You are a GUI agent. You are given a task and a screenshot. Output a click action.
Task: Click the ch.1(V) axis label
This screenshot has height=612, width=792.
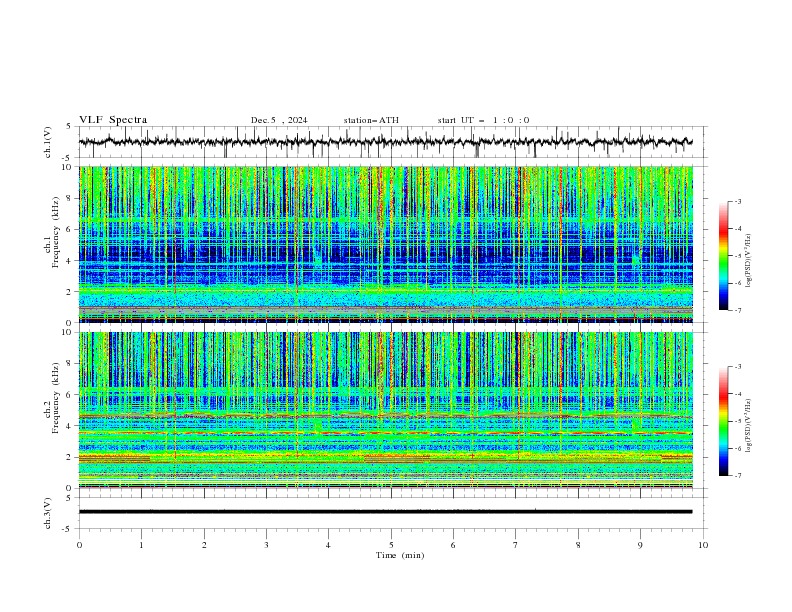pyautogui.click(x=48, y=142)
